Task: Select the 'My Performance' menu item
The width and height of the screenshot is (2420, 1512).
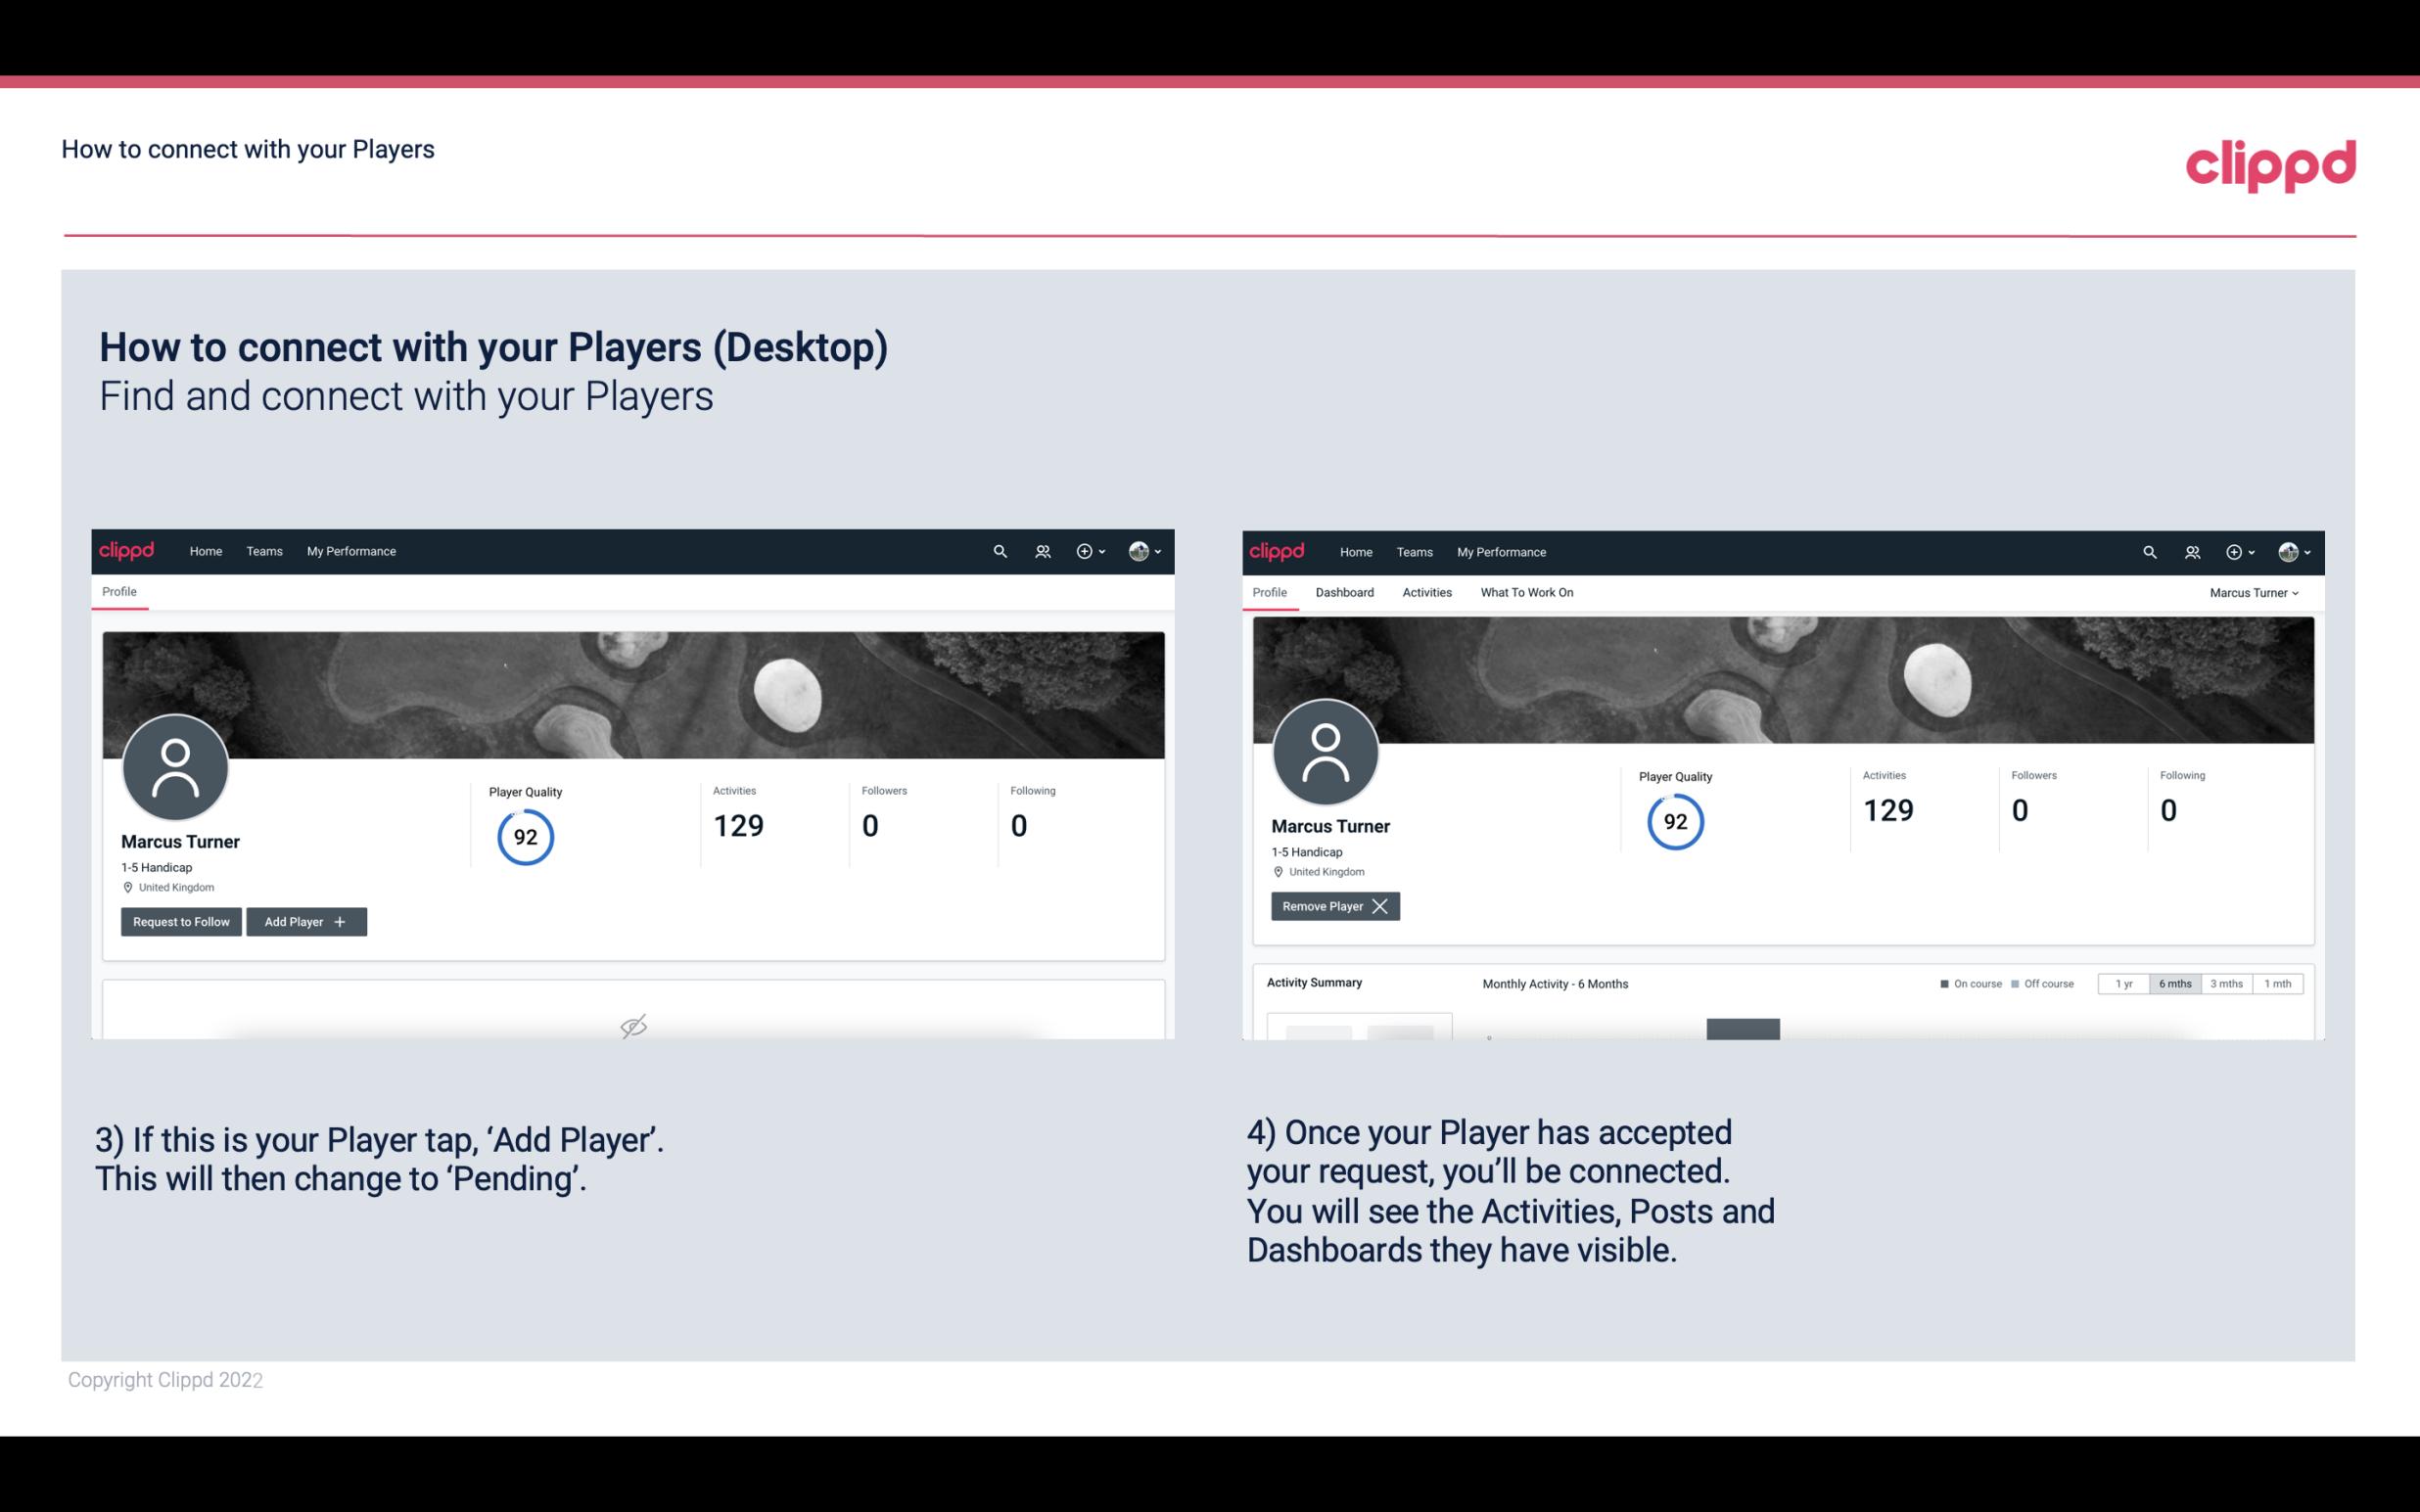Action: click(x=349, y=552)
